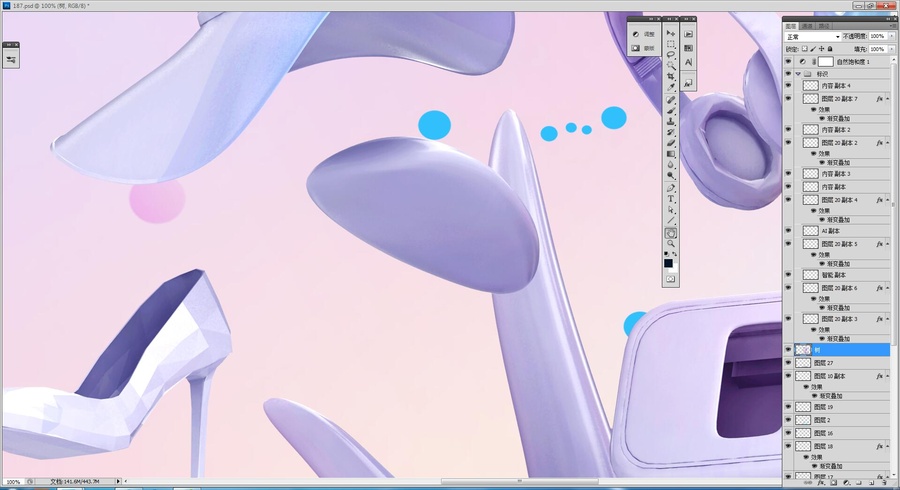Select the Clone Stamp tool
Screen dimensions: 900x490
(670, 122)
